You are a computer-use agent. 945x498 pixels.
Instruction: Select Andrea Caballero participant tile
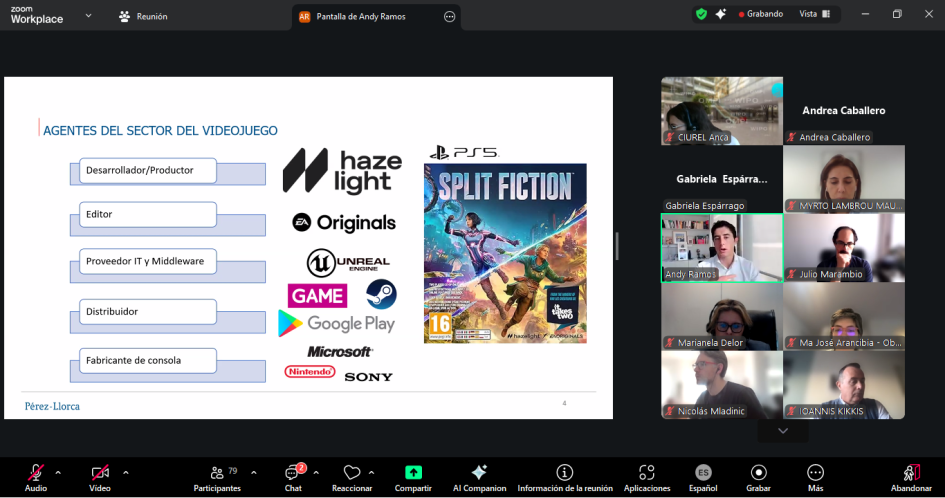point(844,111)
